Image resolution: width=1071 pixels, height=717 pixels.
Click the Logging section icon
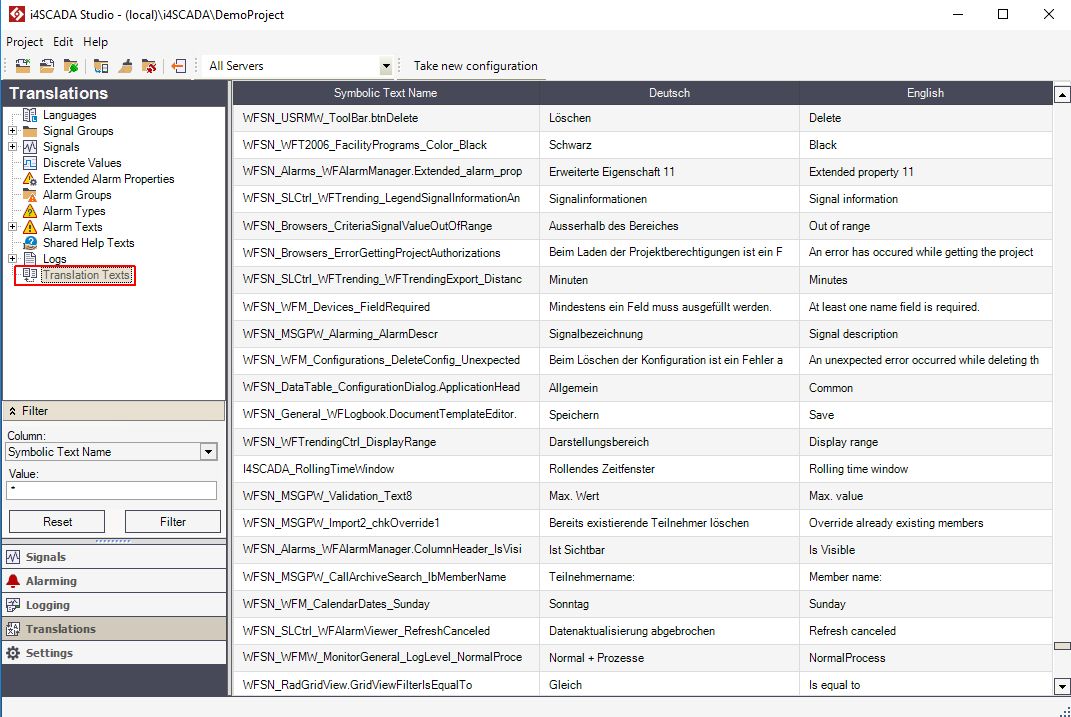tap(13, 605)
